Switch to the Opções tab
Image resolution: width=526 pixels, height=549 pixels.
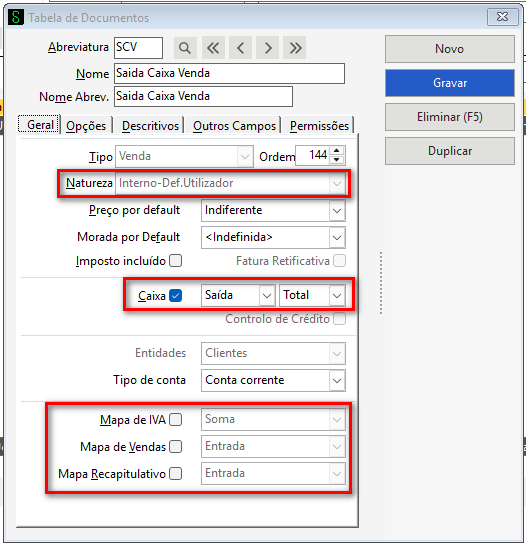tap(86, 126)
